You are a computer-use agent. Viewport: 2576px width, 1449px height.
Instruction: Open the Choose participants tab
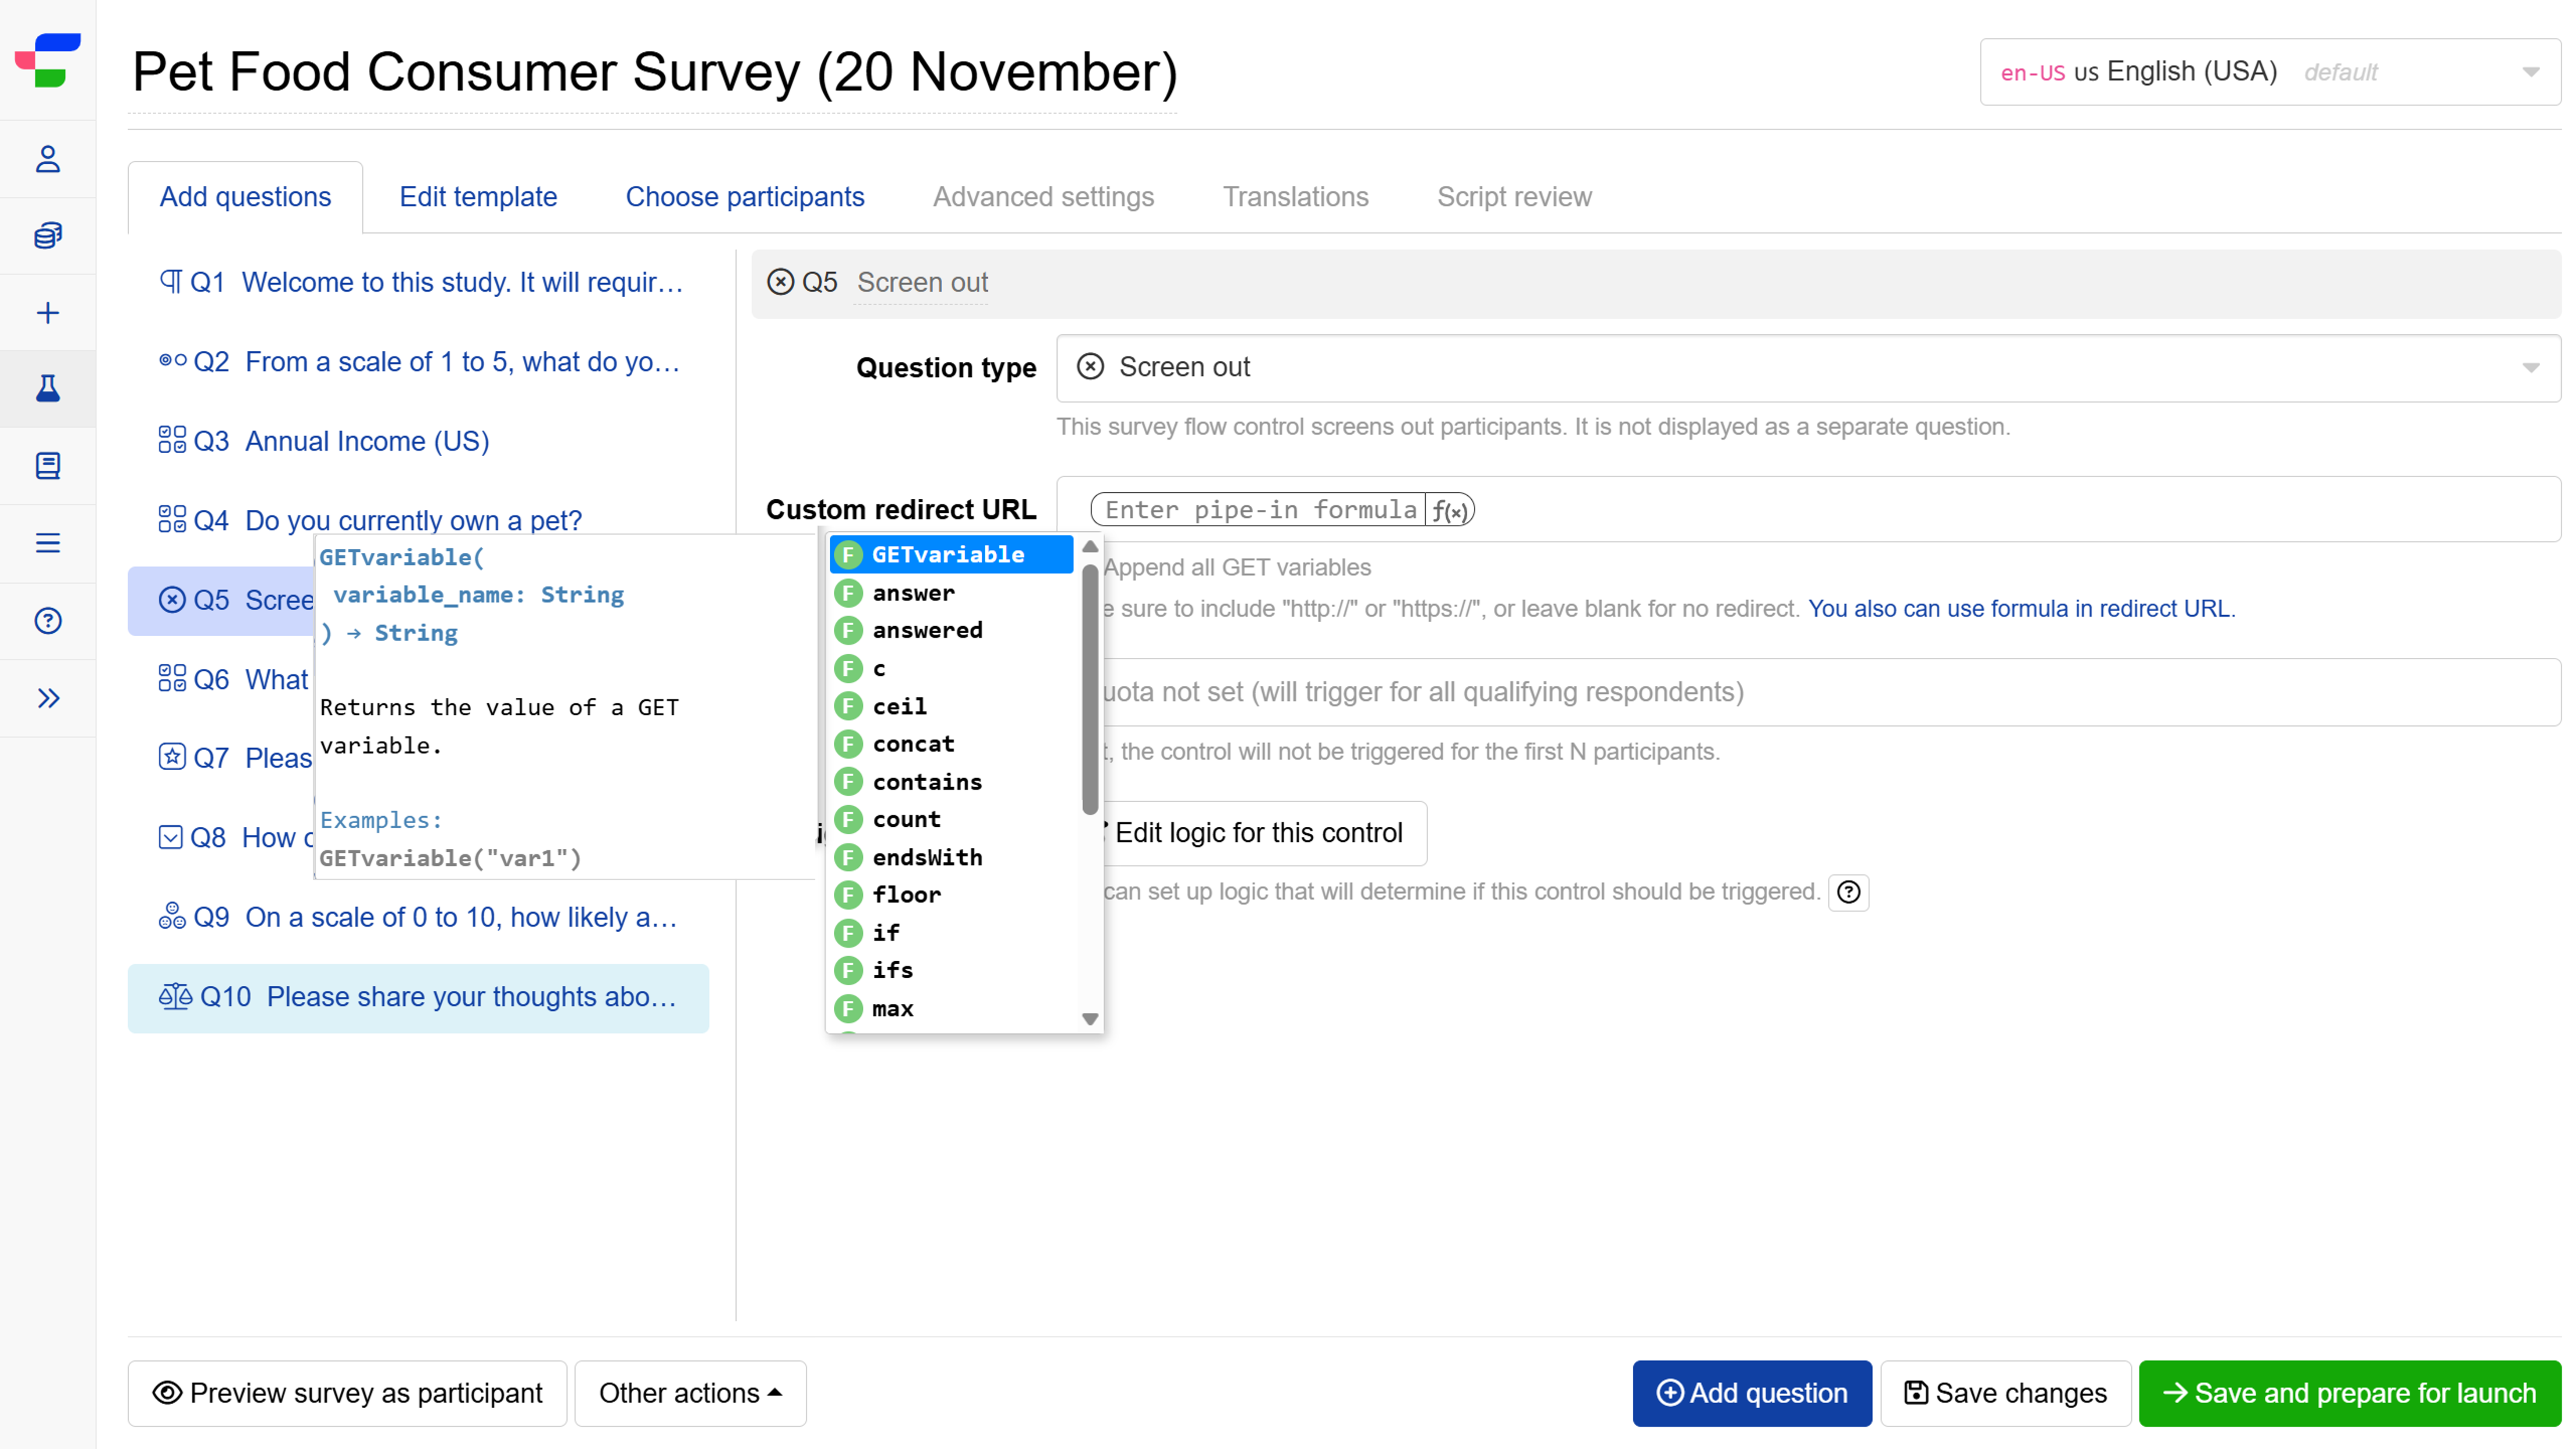[x=744, y=197]
